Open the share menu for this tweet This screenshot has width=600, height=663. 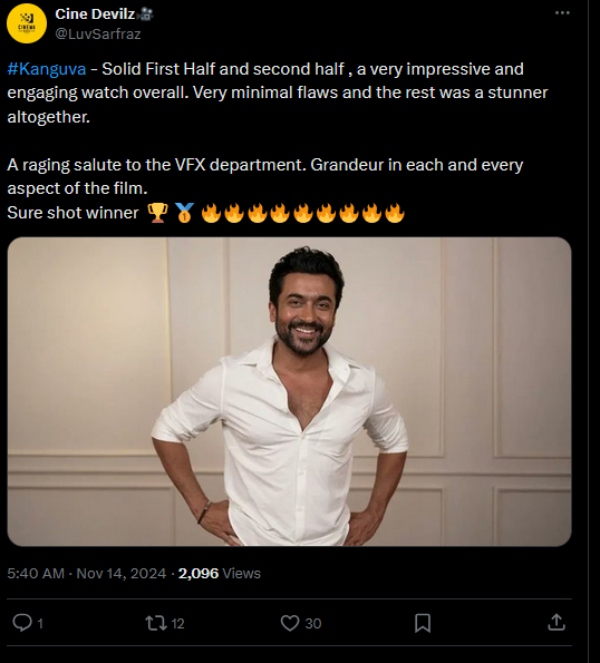tap(557, 622)
